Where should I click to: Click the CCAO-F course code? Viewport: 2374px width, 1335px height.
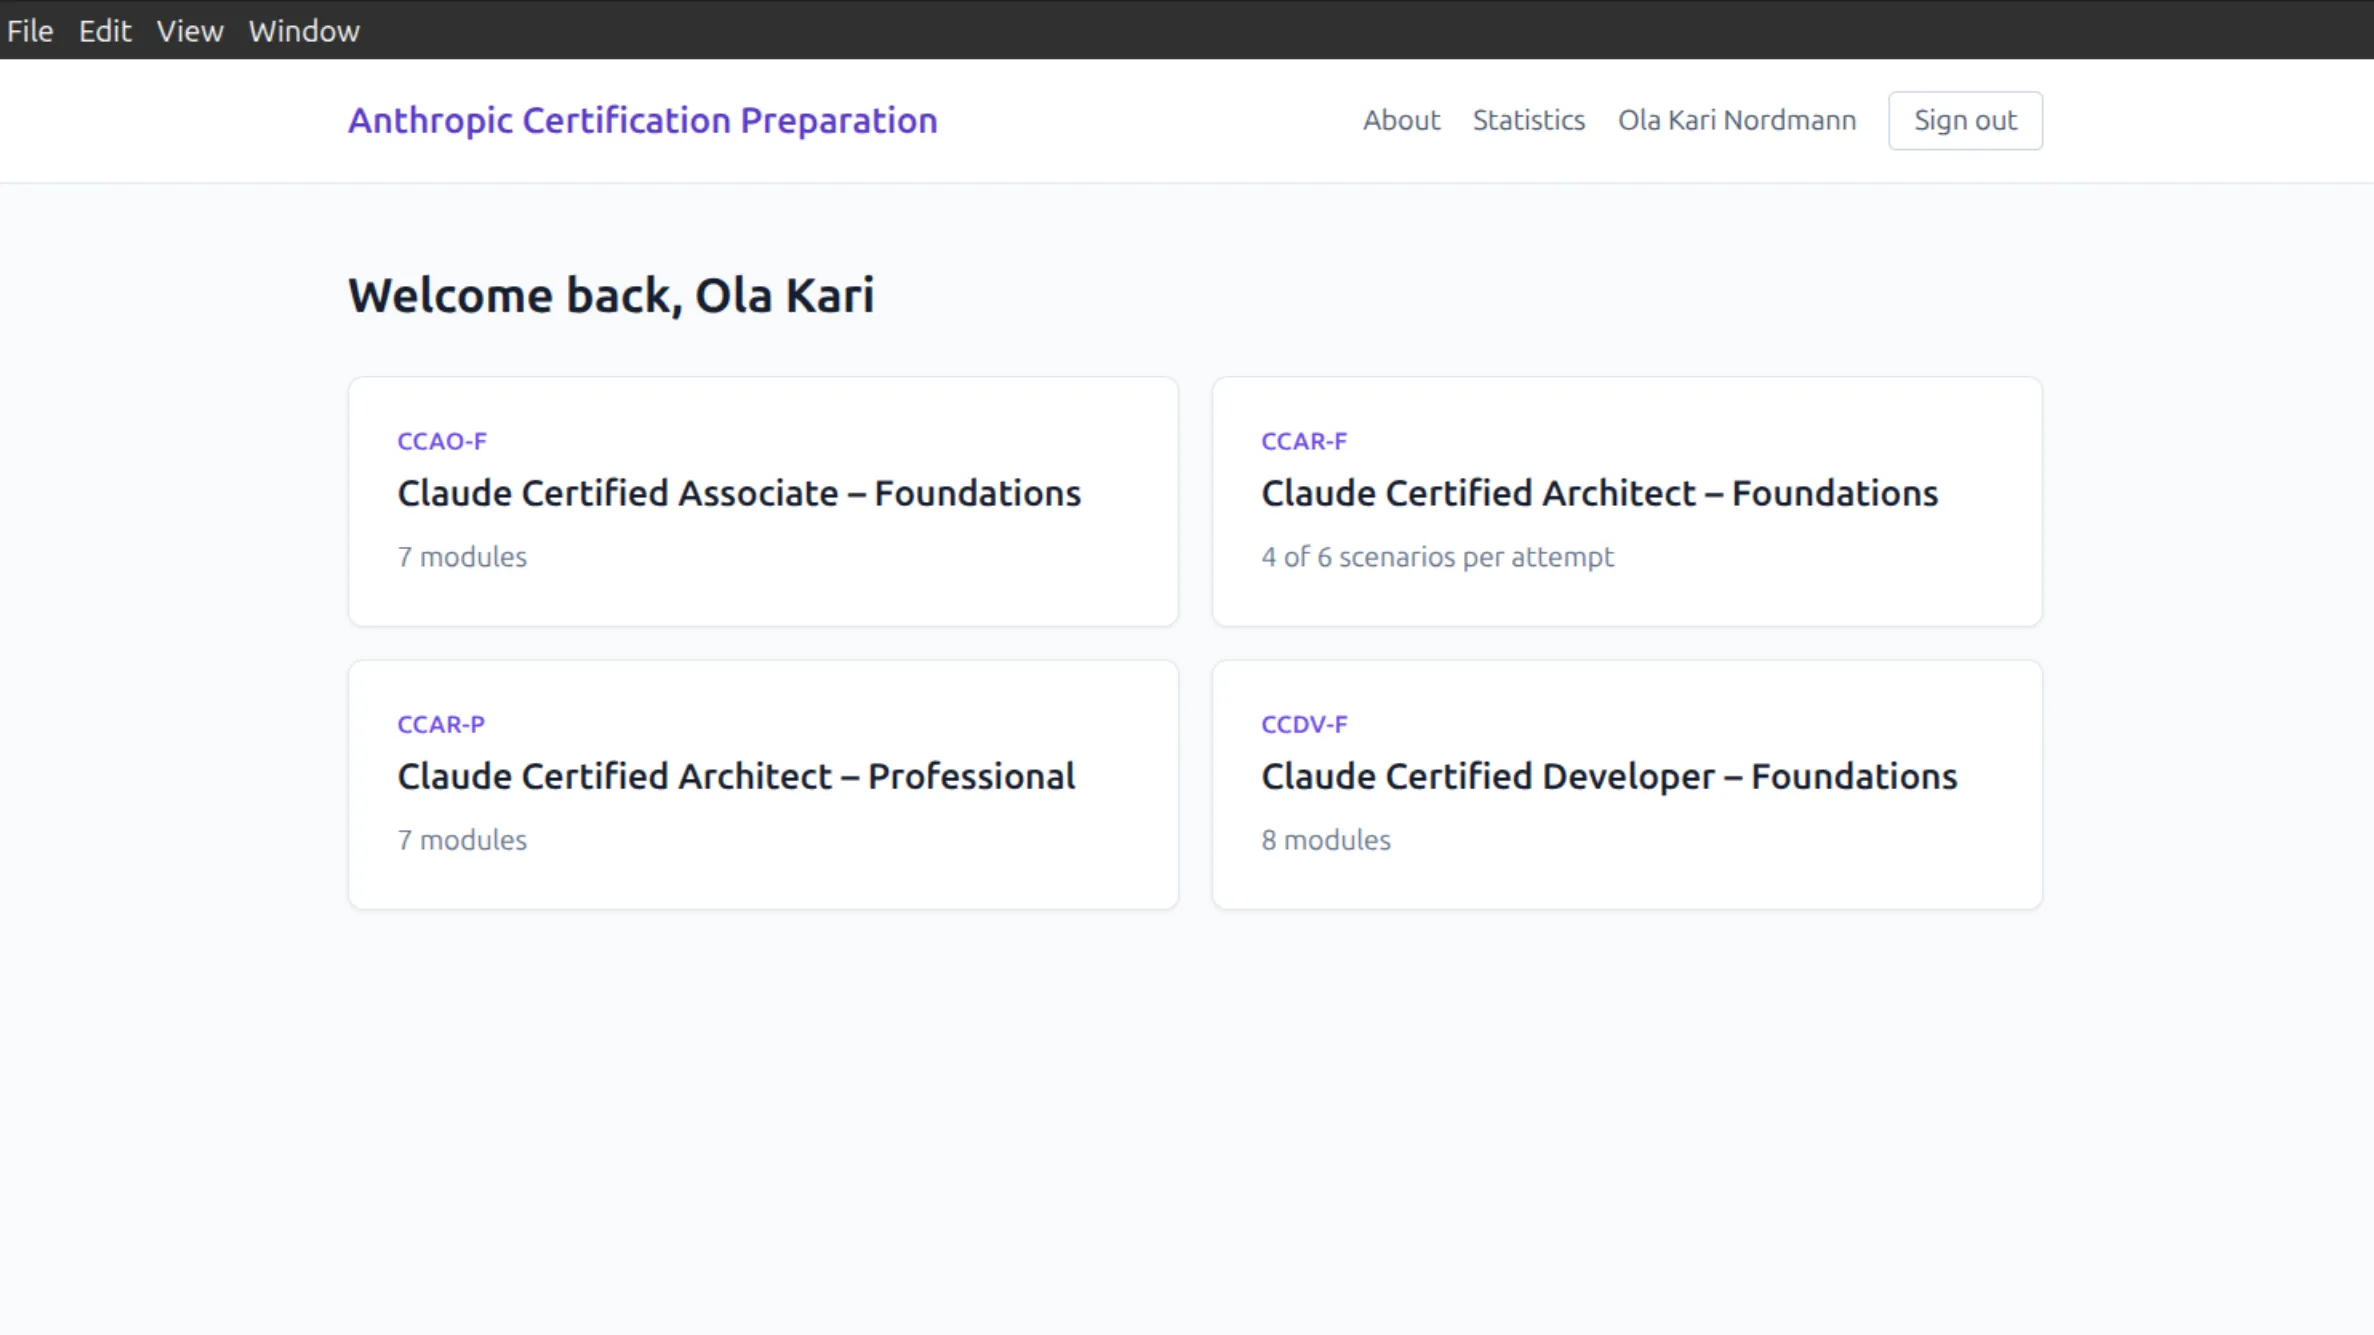click(442, 441)
